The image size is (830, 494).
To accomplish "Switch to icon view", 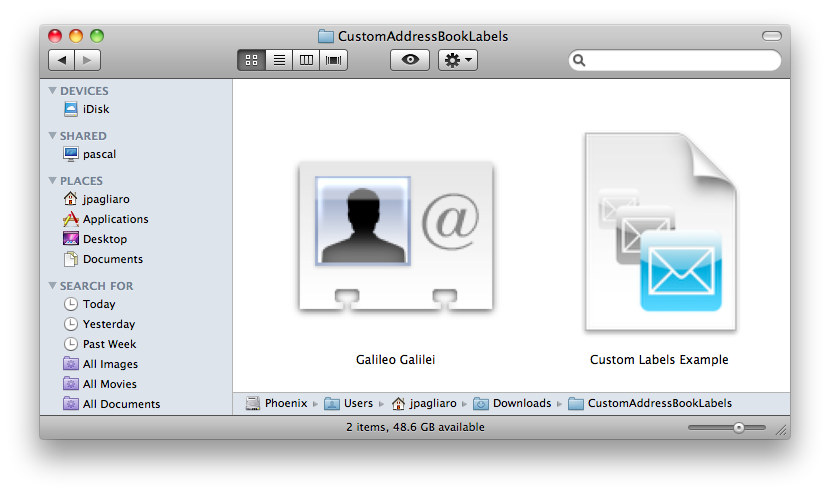I will click(x=251, y=60).
